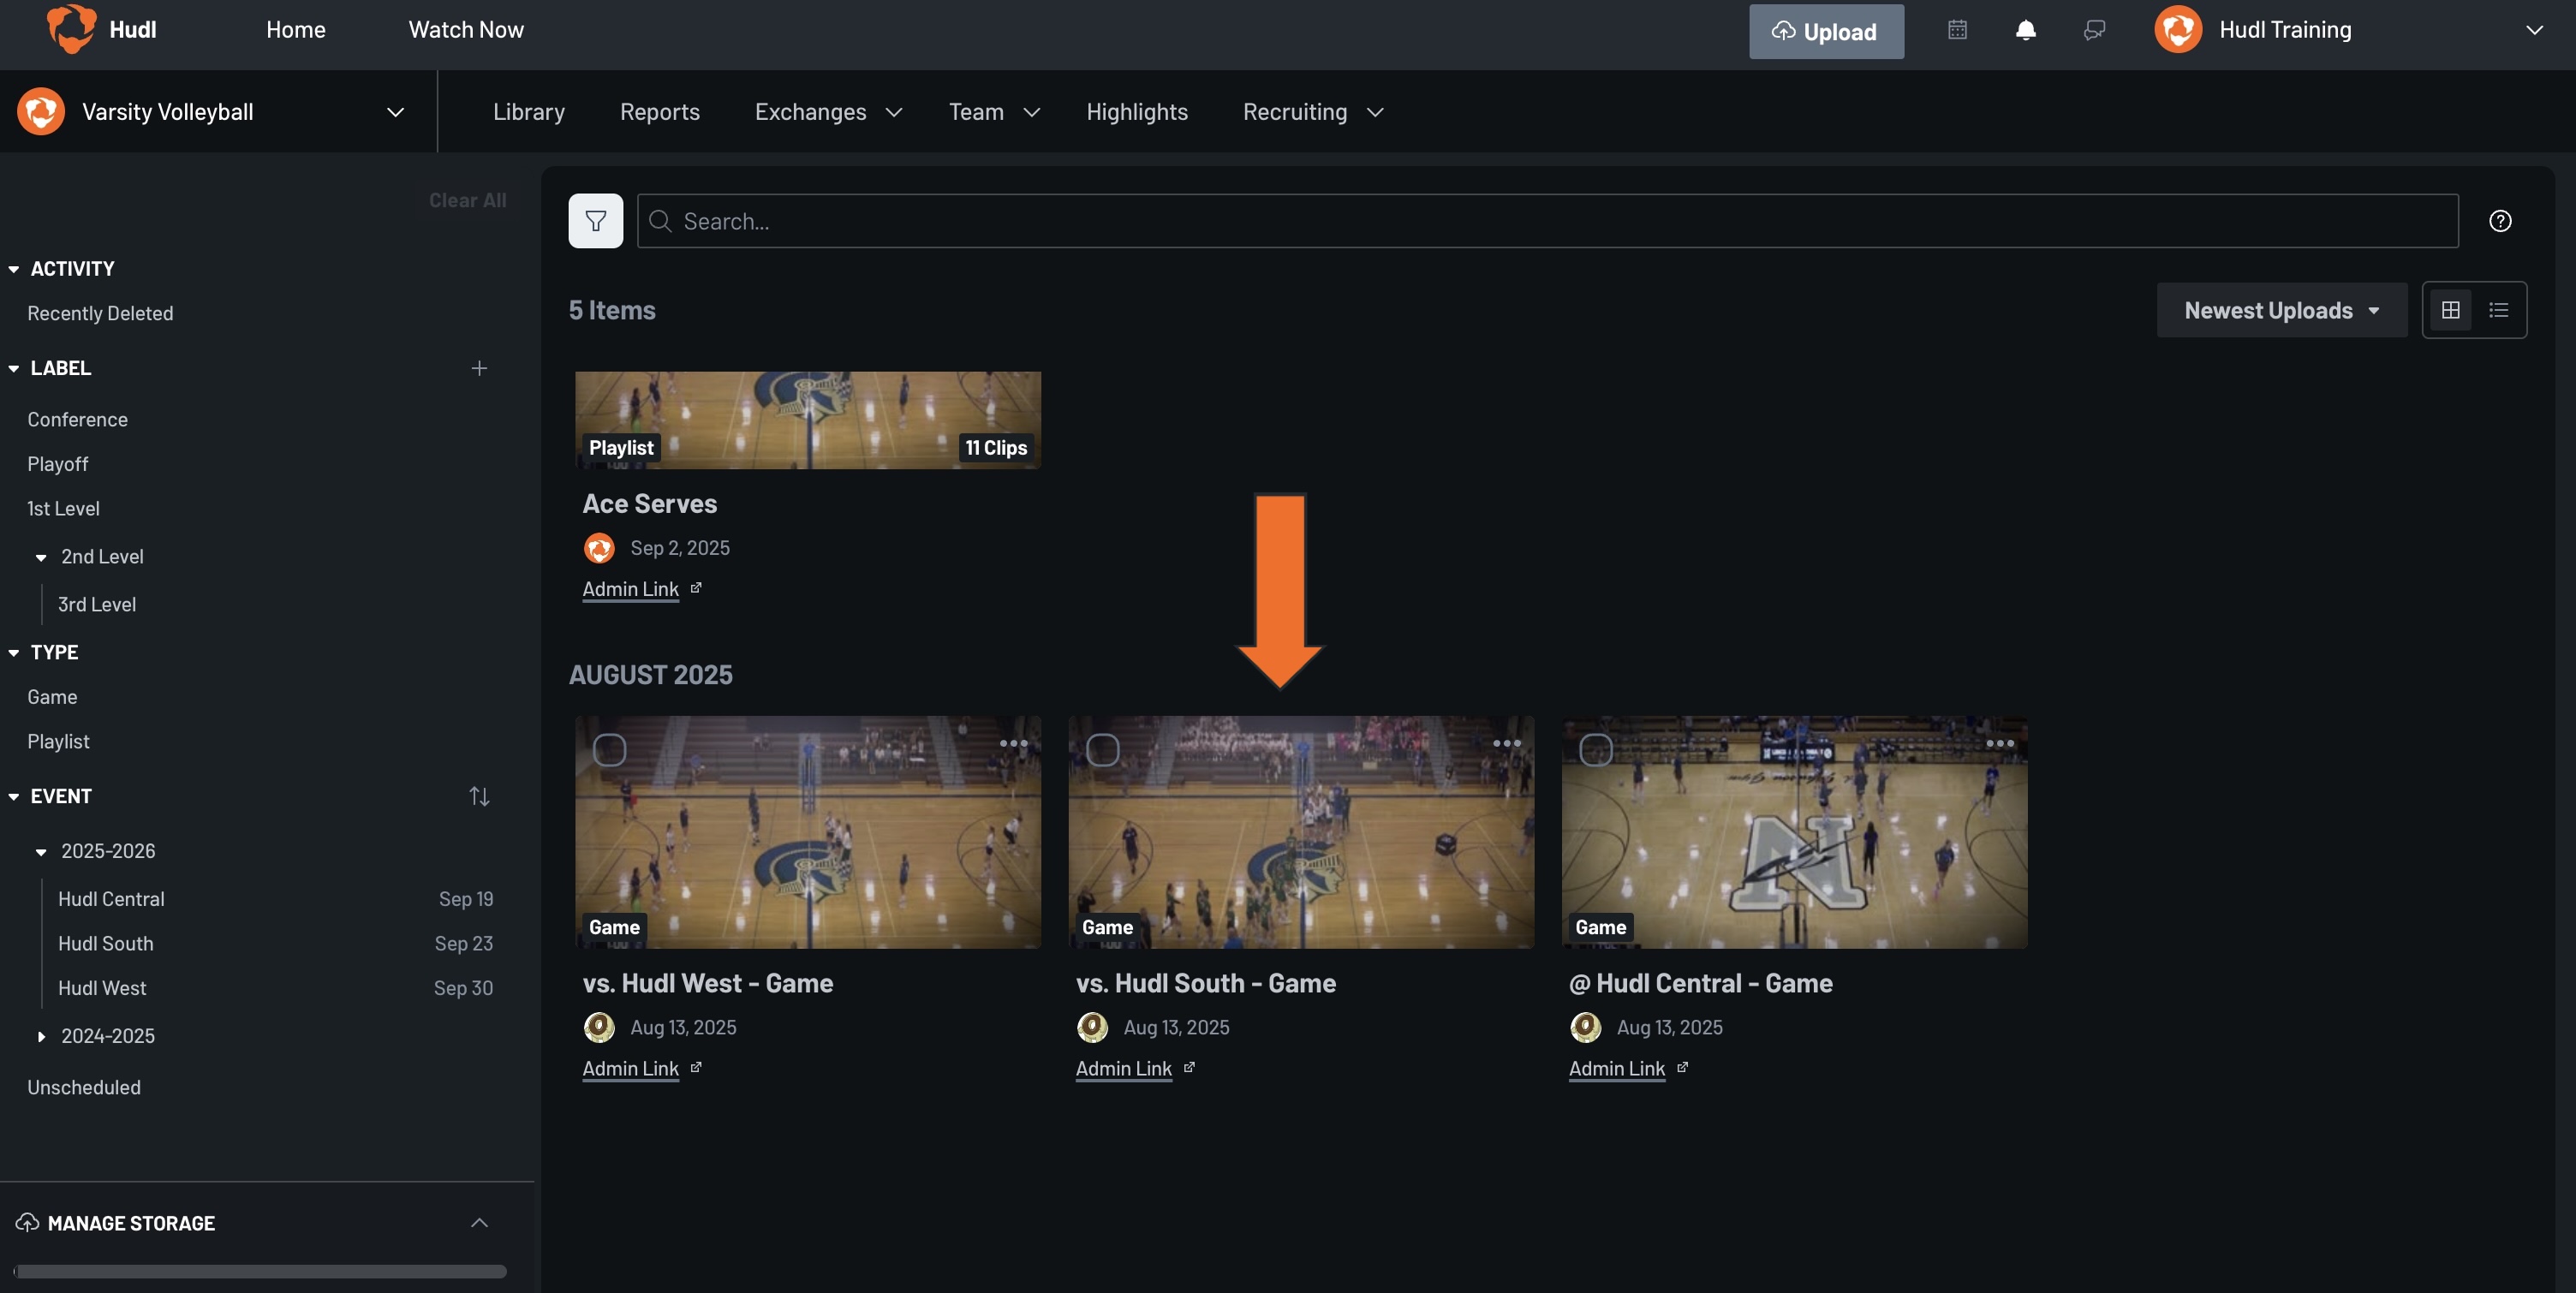Switch to list view icon
This screenshot has width=2576, height=1293.
(x=2498, y=310)
